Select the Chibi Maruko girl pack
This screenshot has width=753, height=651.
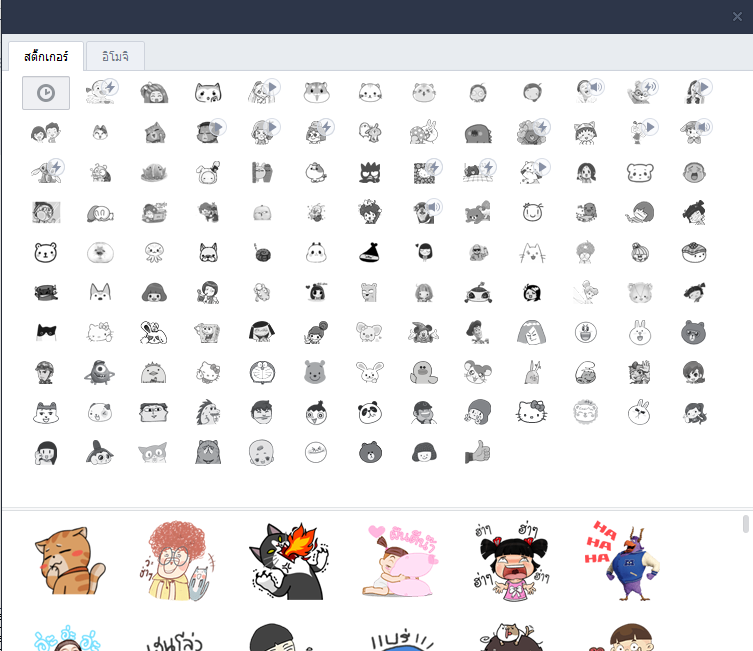point(586,133)
